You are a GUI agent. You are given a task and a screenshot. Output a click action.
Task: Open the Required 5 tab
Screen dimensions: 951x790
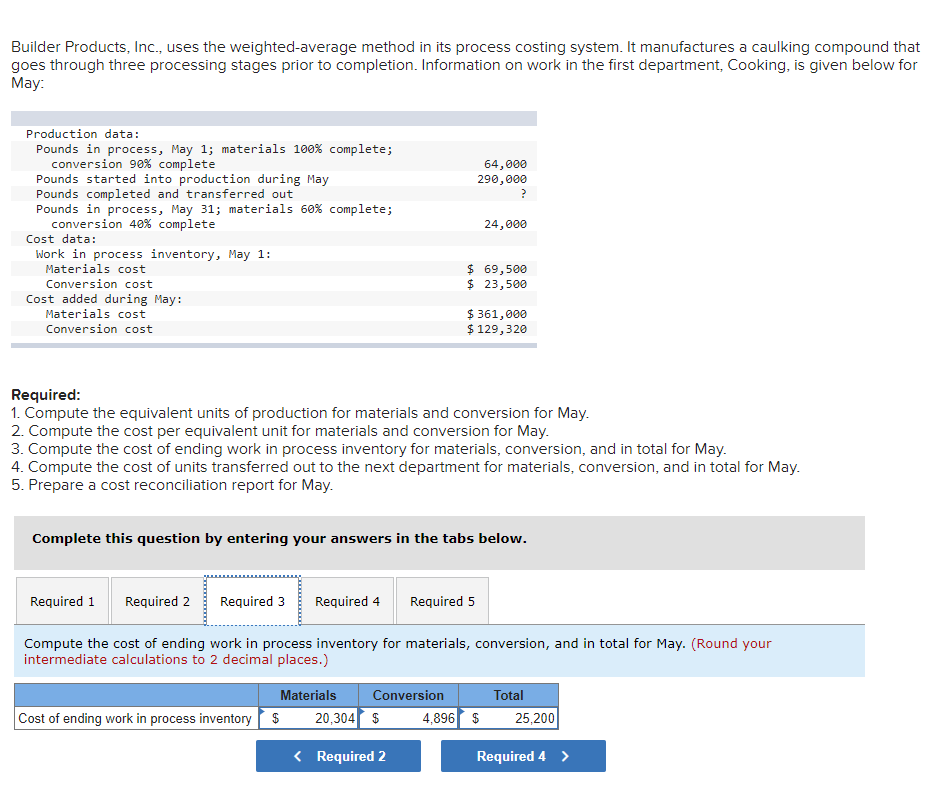click(442, 601)
